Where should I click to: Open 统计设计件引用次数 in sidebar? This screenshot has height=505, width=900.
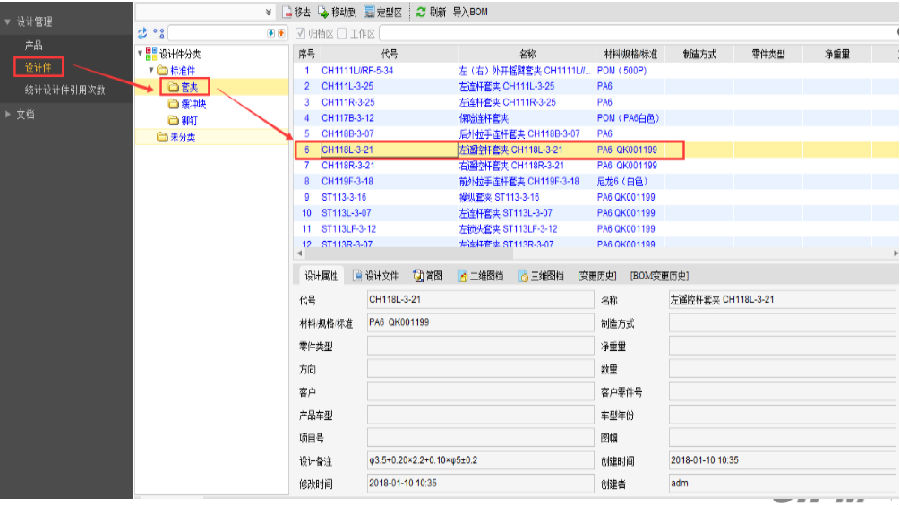[65, 90]
